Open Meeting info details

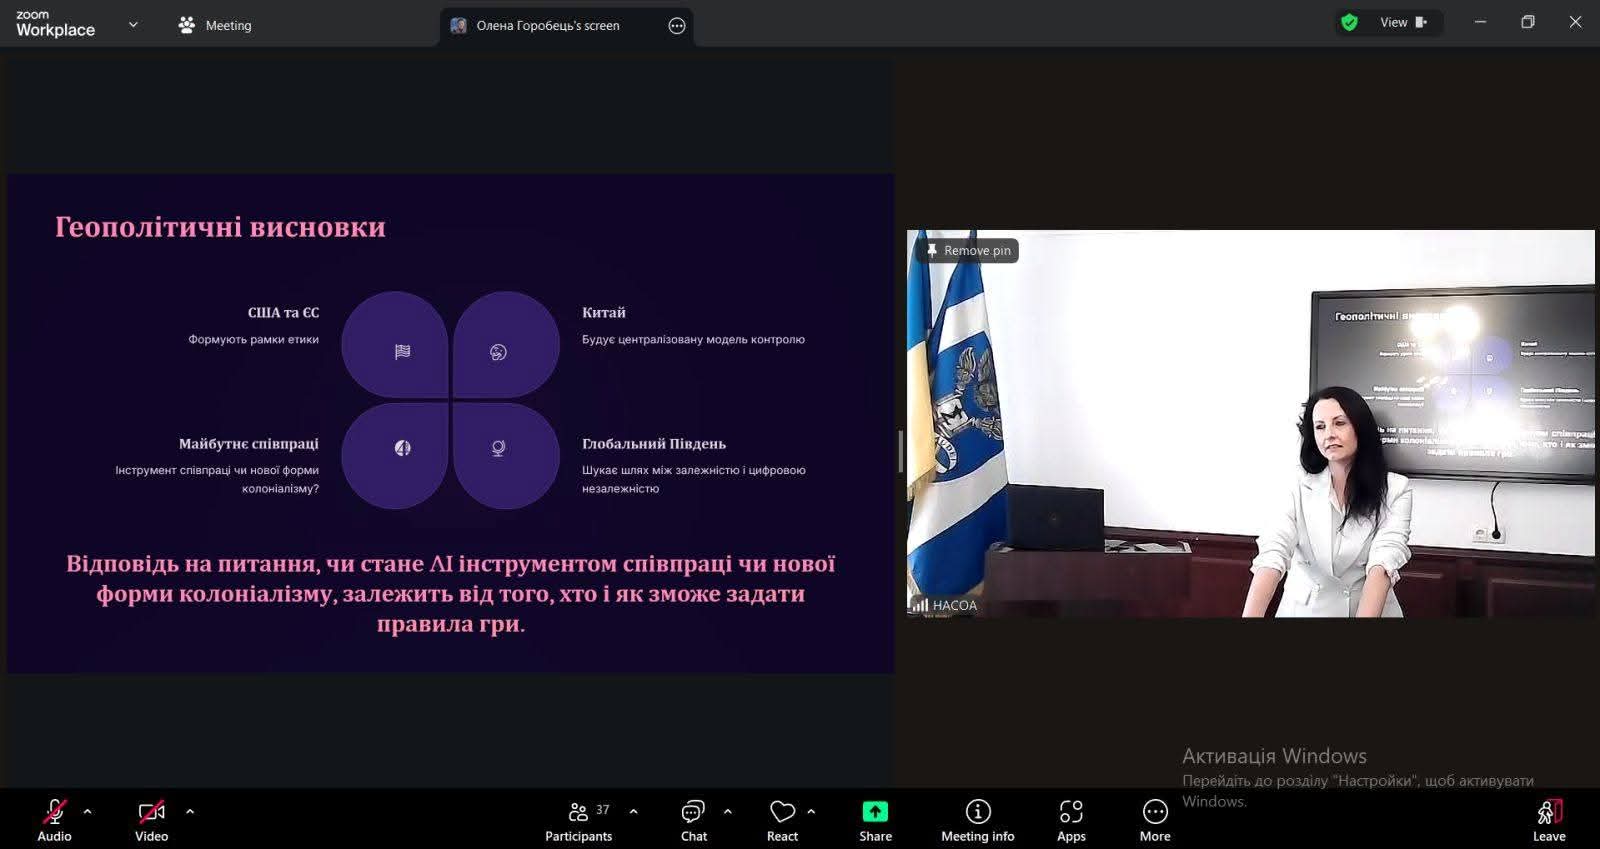(977, 819)
